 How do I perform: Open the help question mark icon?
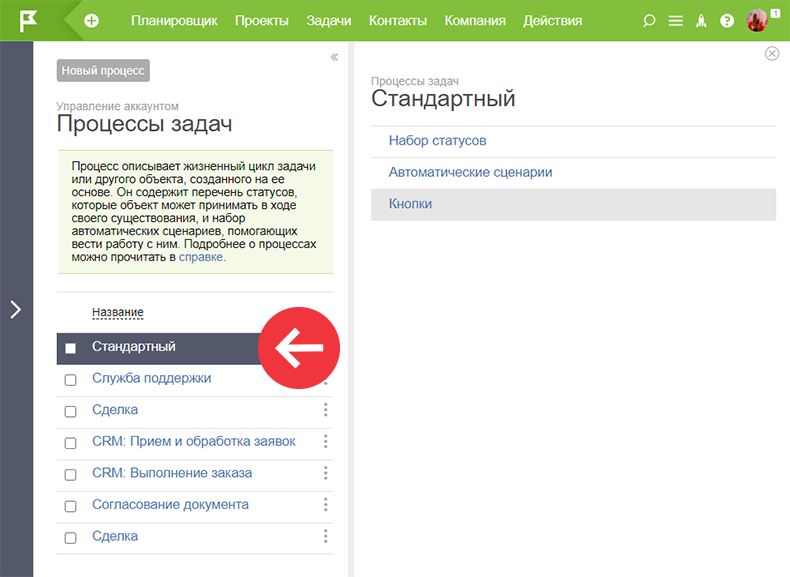(727, 21)
